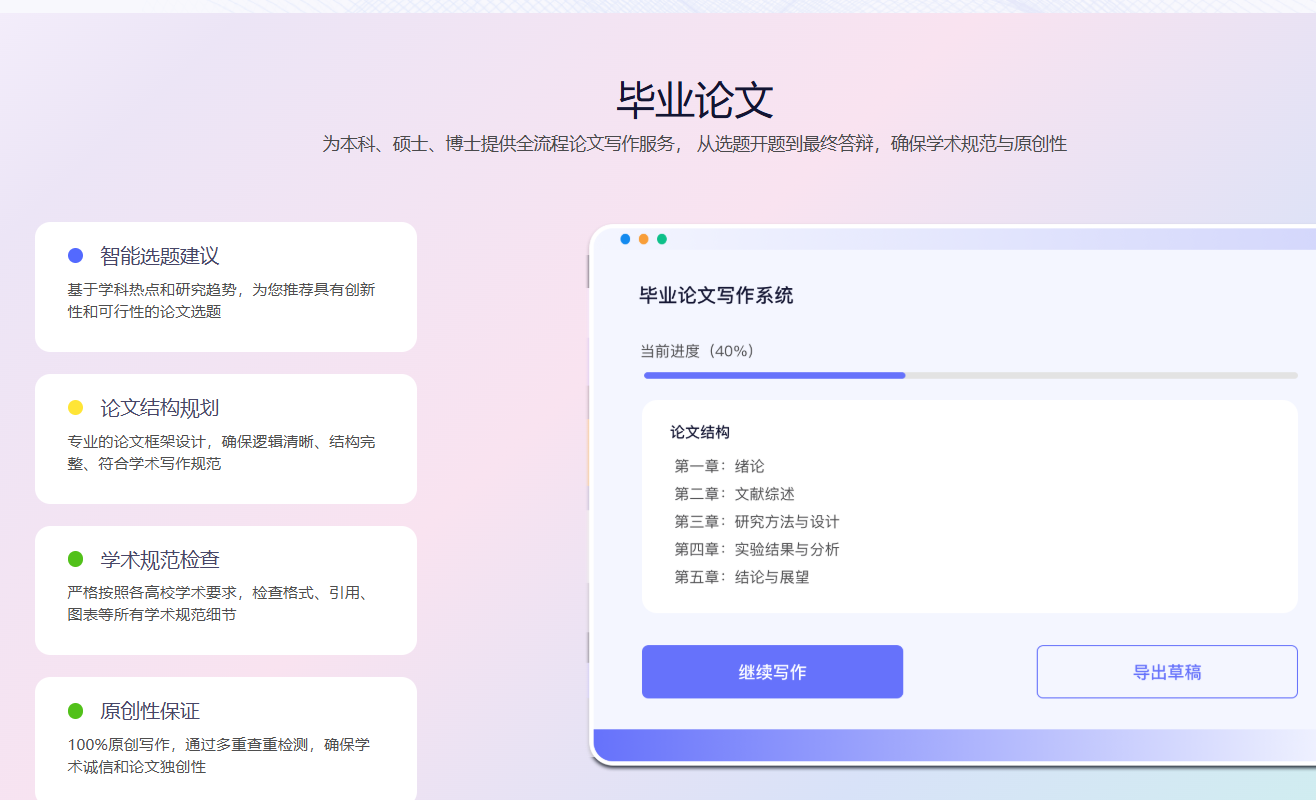Open the 智能选题建议 feature card
The image size is (1316, 800).
226,287
